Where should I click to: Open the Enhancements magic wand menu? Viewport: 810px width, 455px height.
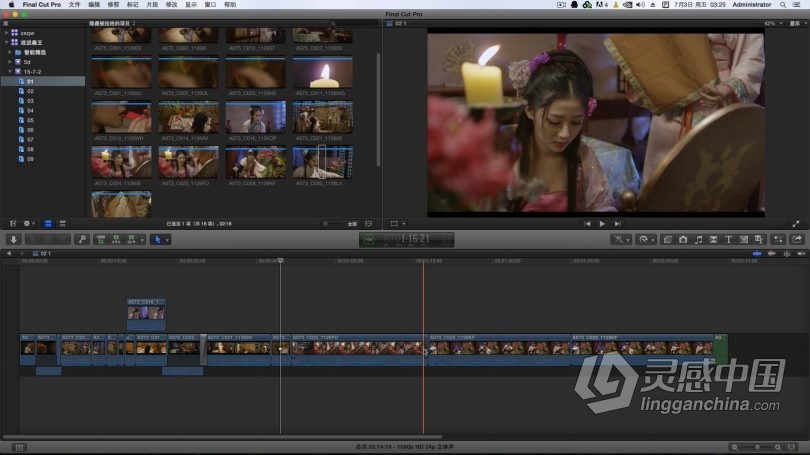(619, 240)
